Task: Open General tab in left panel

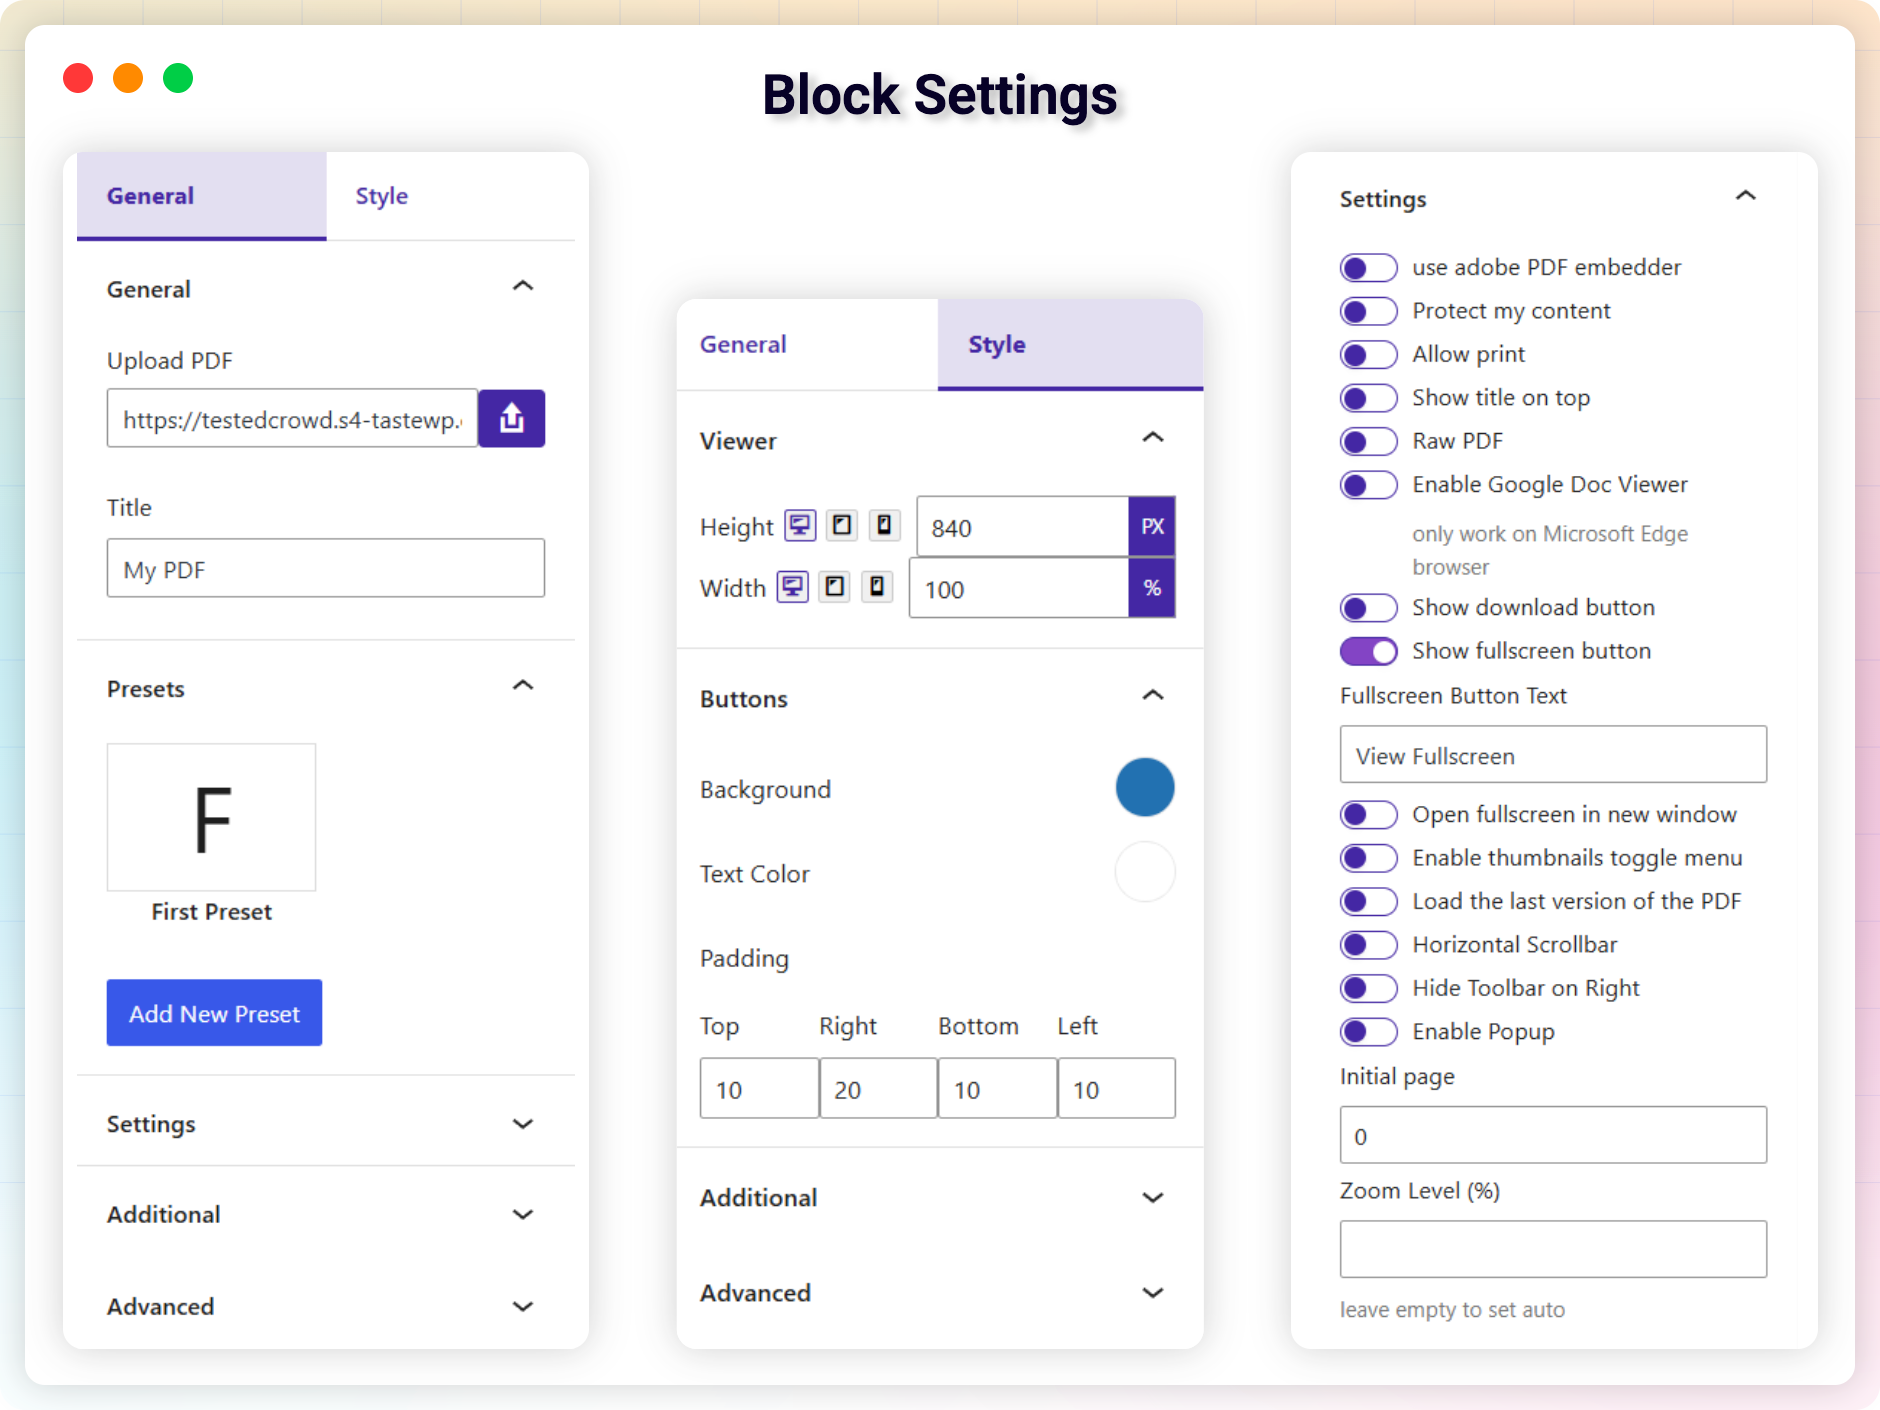Action: point(202,196)
